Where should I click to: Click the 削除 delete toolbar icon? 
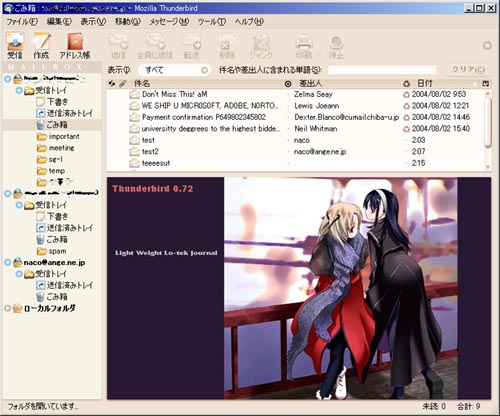pyautogui.click(x=227, y=46)
